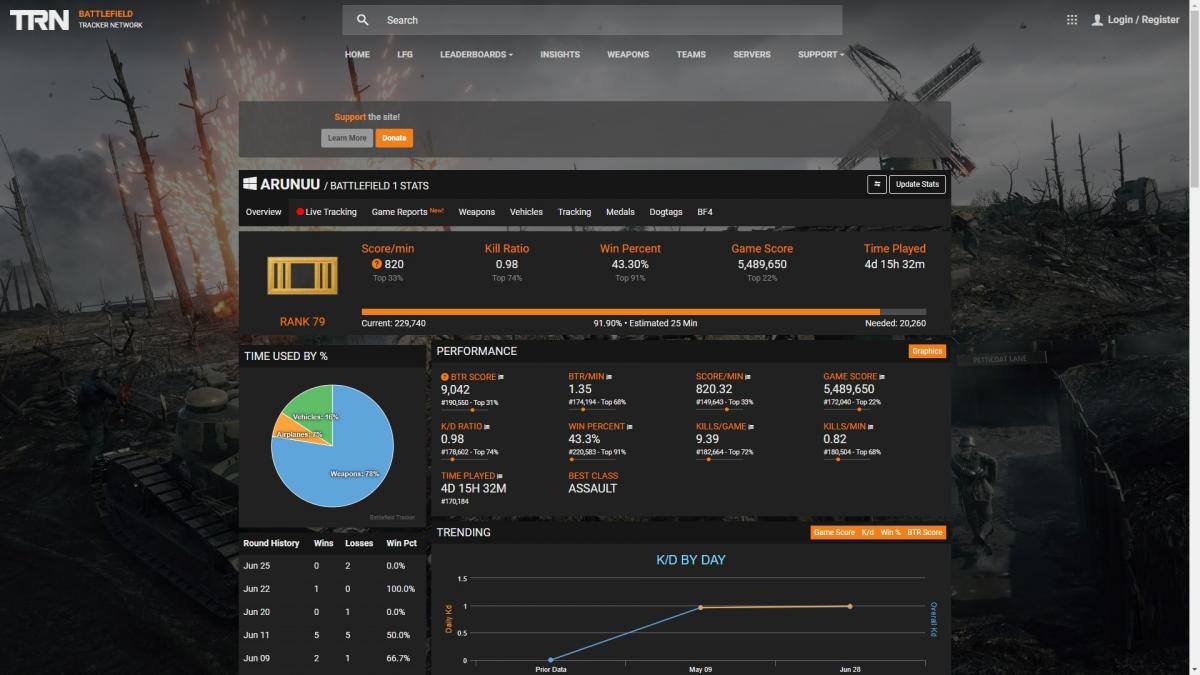This screenshot has width=1200, height=675.
Task: Select the Game Score trending toggle
Action: click(x=834, y=532)
